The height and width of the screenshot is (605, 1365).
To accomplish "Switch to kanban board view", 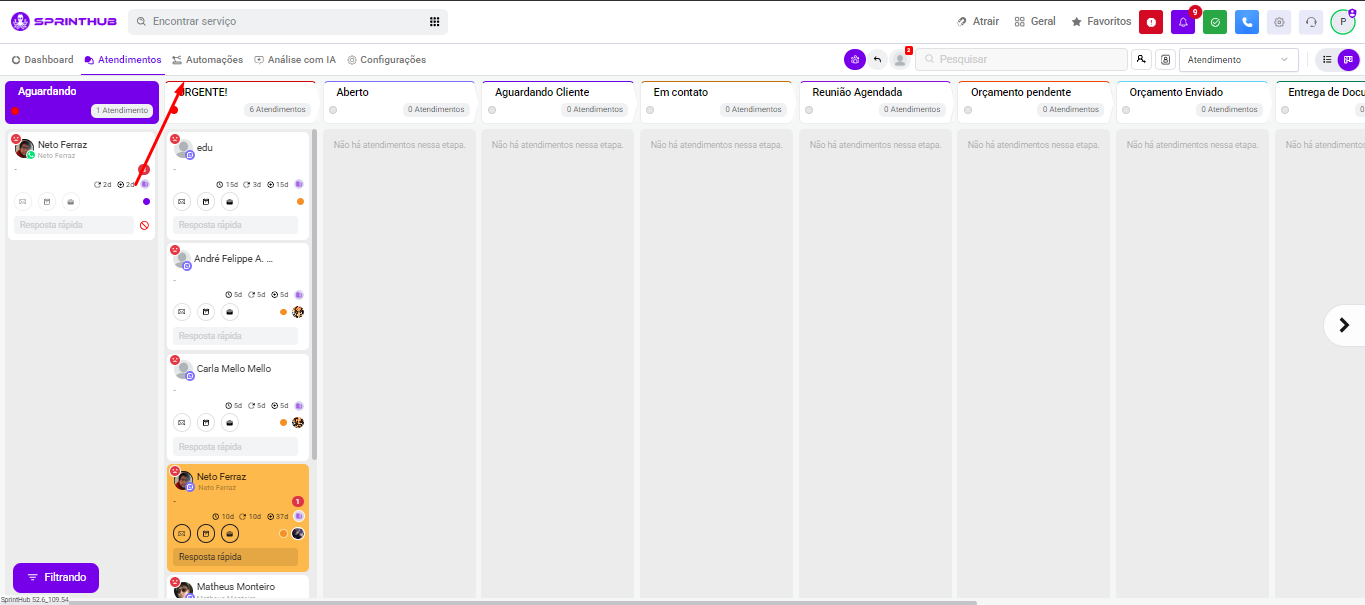I will click(x=1348, y=60).
